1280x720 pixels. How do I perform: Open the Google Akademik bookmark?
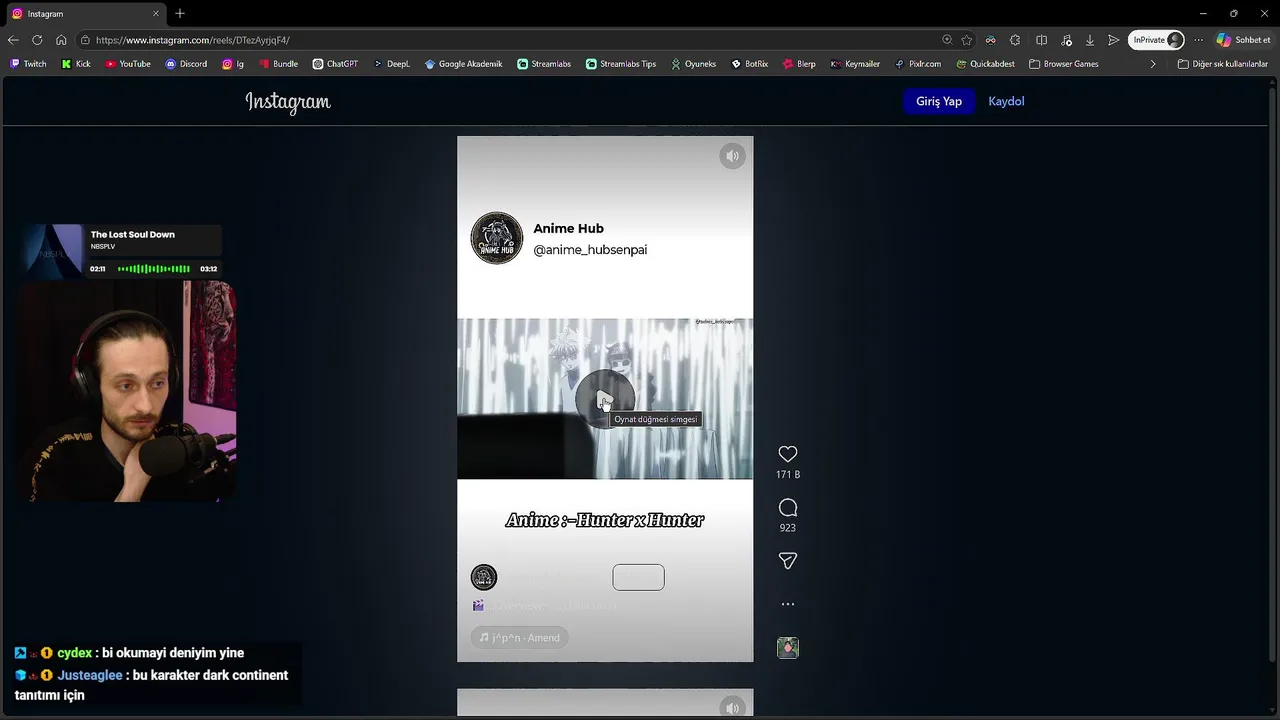point(463,64)
